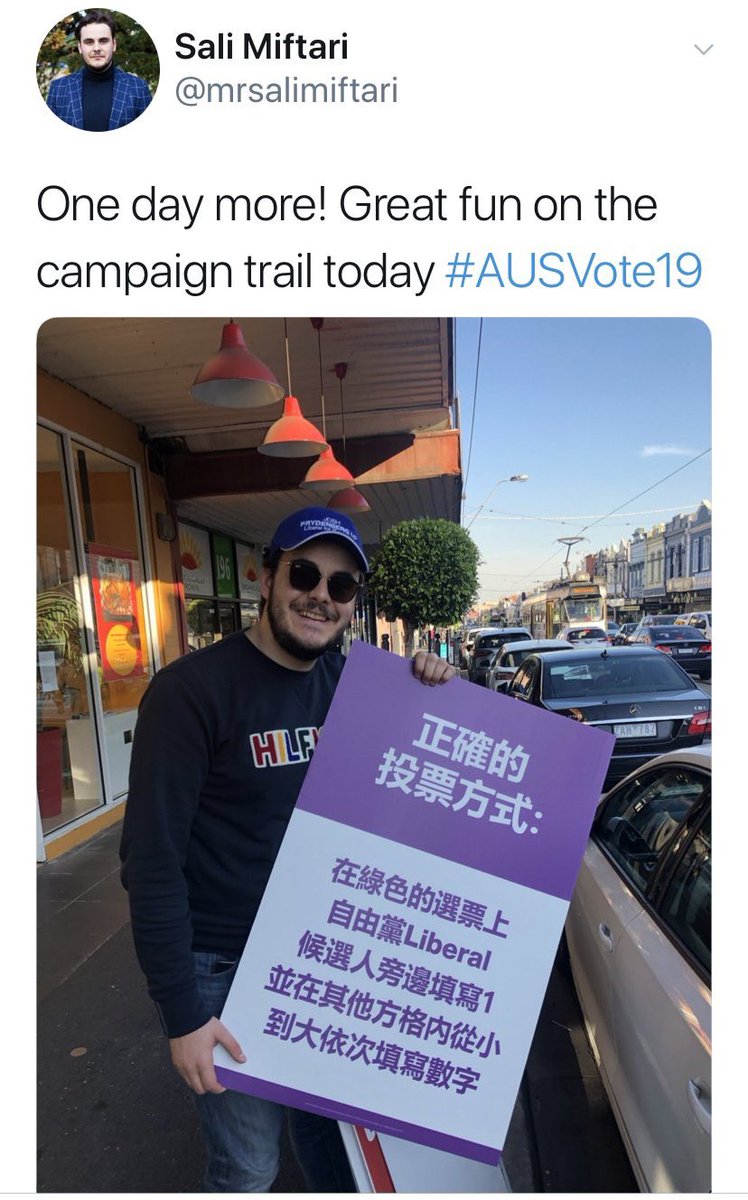Tap the man's sunglasses in the photo

(x=322, y=578)
